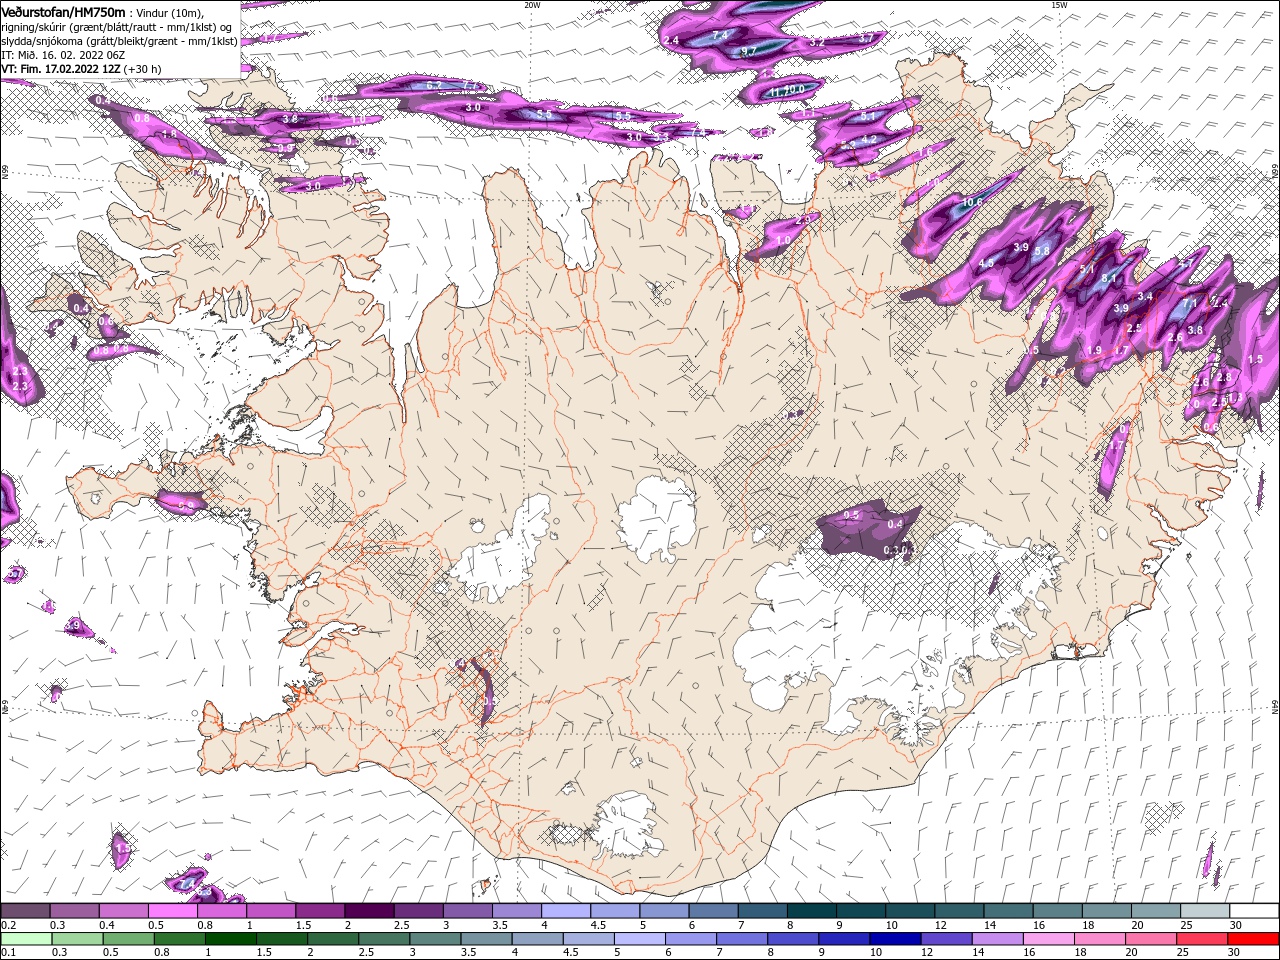Viewport: 1280px width, 960px height.
Task: Select the darkest purple 2 swatch on snow scale
Action: 368,911
